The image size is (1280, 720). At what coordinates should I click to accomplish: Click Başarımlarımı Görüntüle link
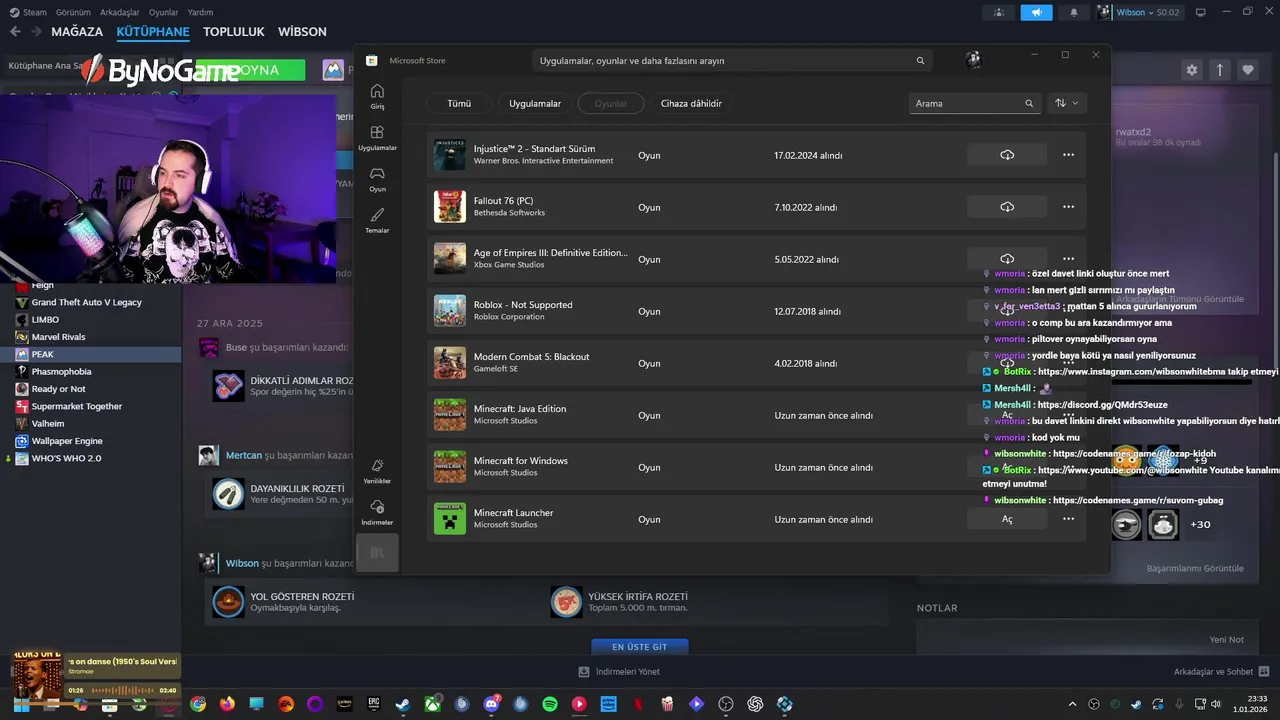coord(1195,568)
